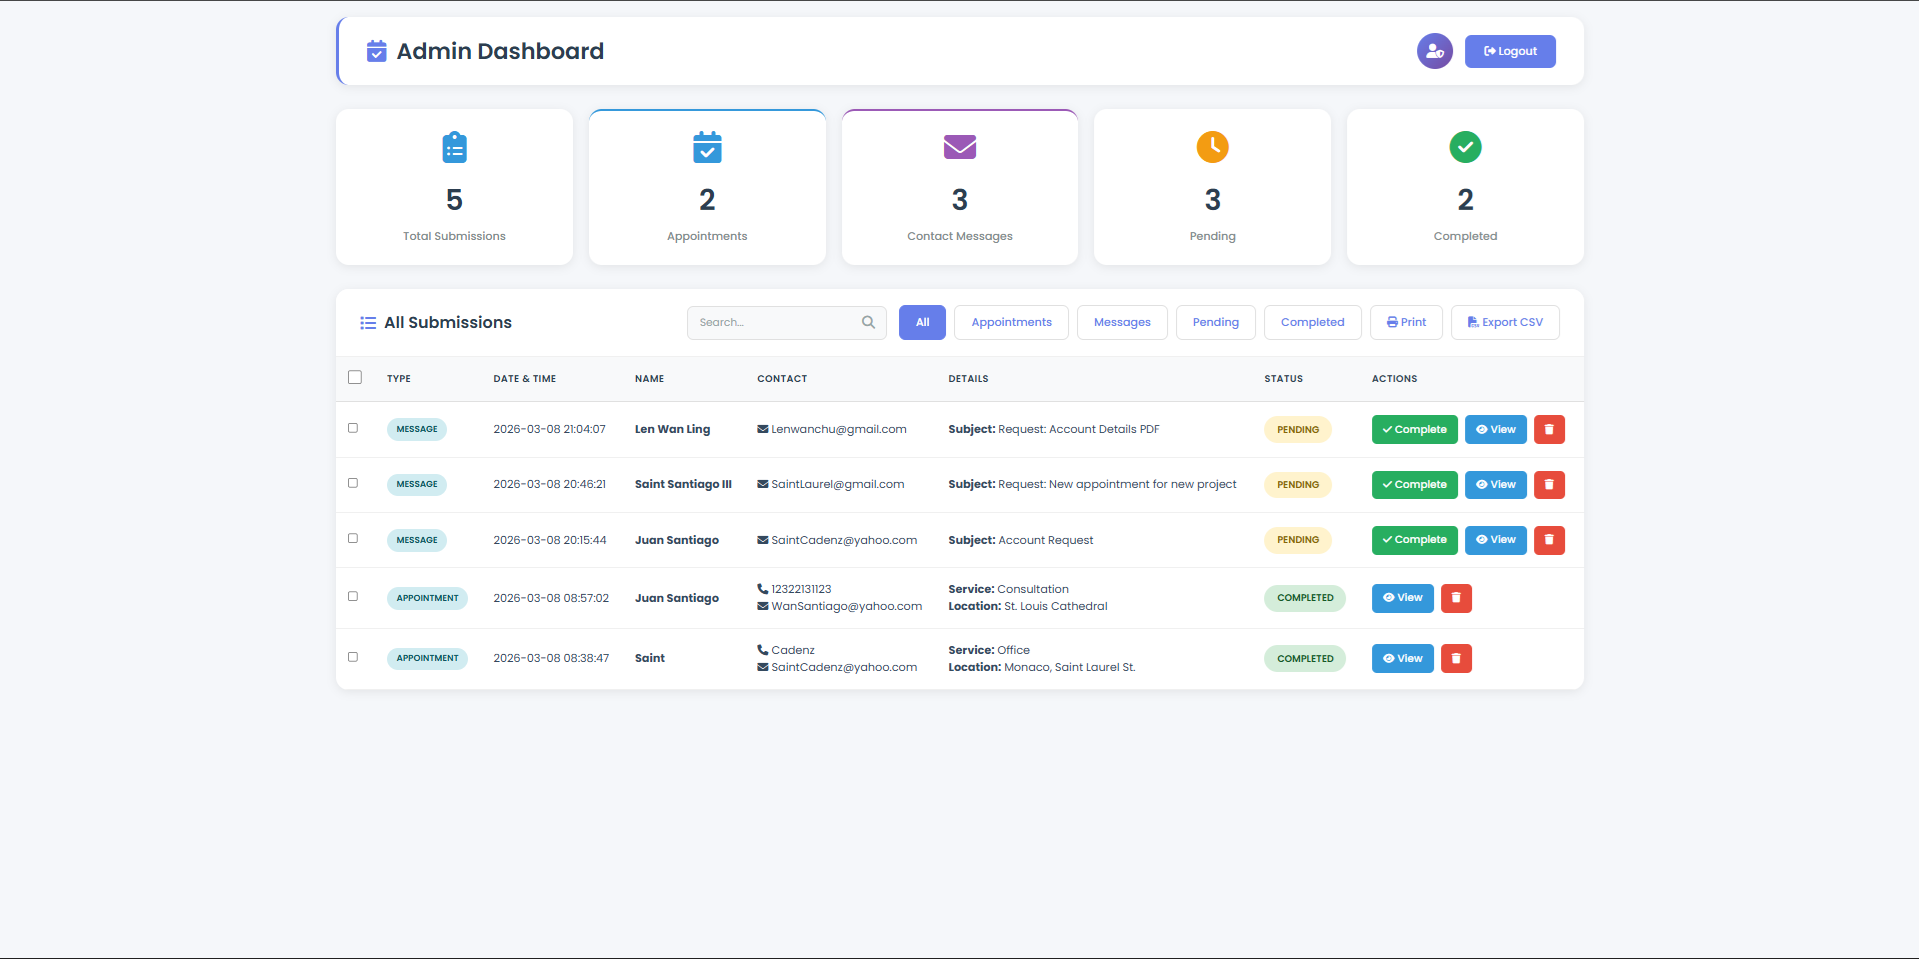Click the clipboard icon on Total Submissions card
The image size is (1919, 959).
click(454, 147)
